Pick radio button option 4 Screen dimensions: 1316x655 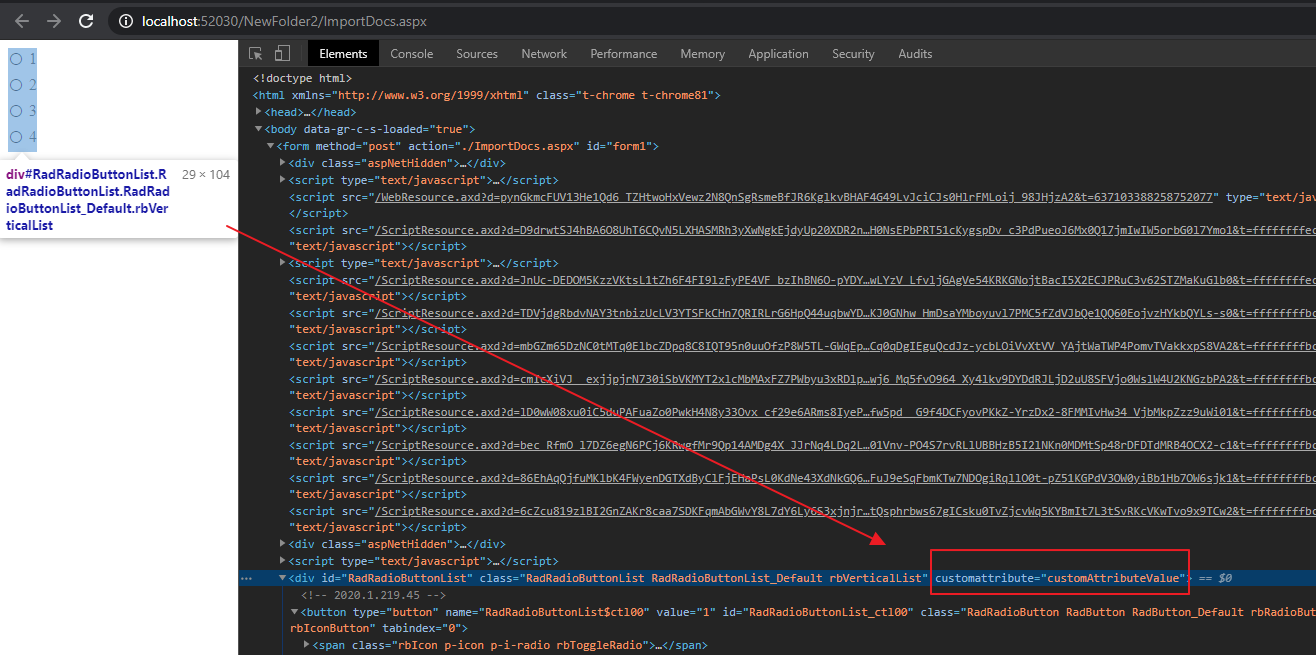(17, 137)
